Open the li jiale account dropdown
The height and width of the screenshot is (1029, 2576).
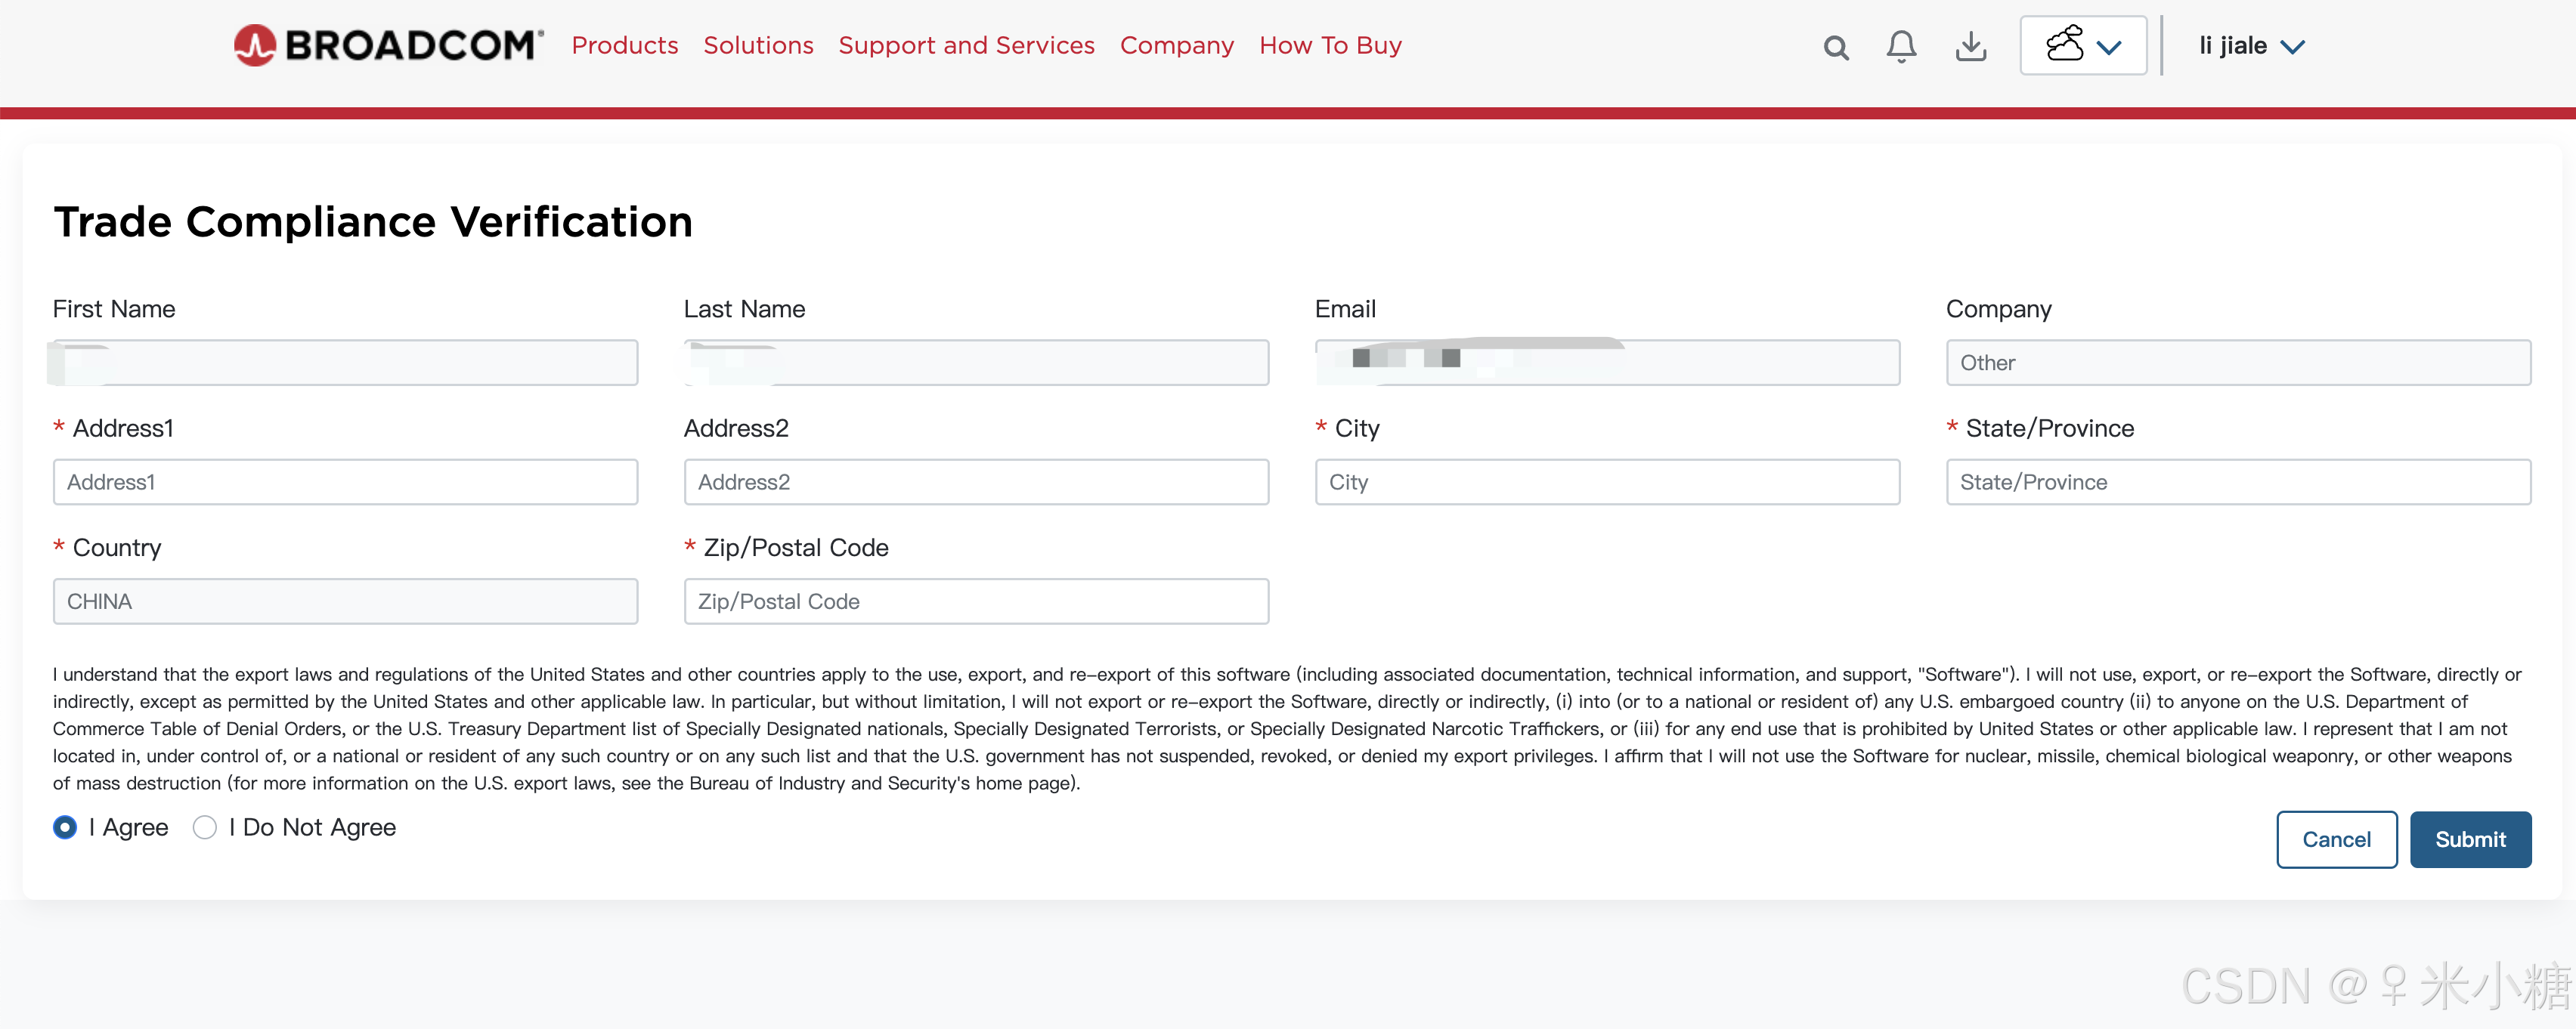coord(2250,46)
